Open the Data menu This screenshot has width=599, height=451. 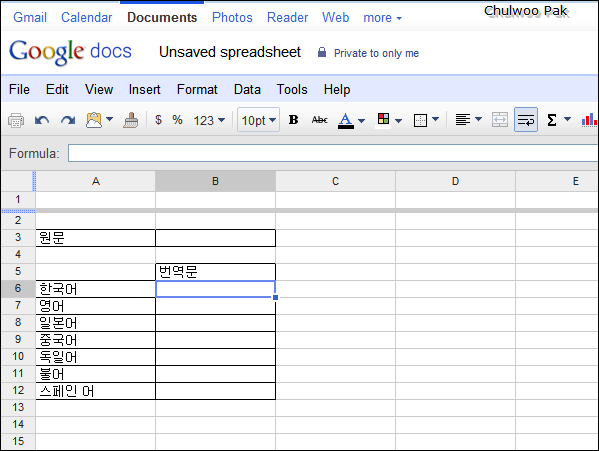pos(247,89)
